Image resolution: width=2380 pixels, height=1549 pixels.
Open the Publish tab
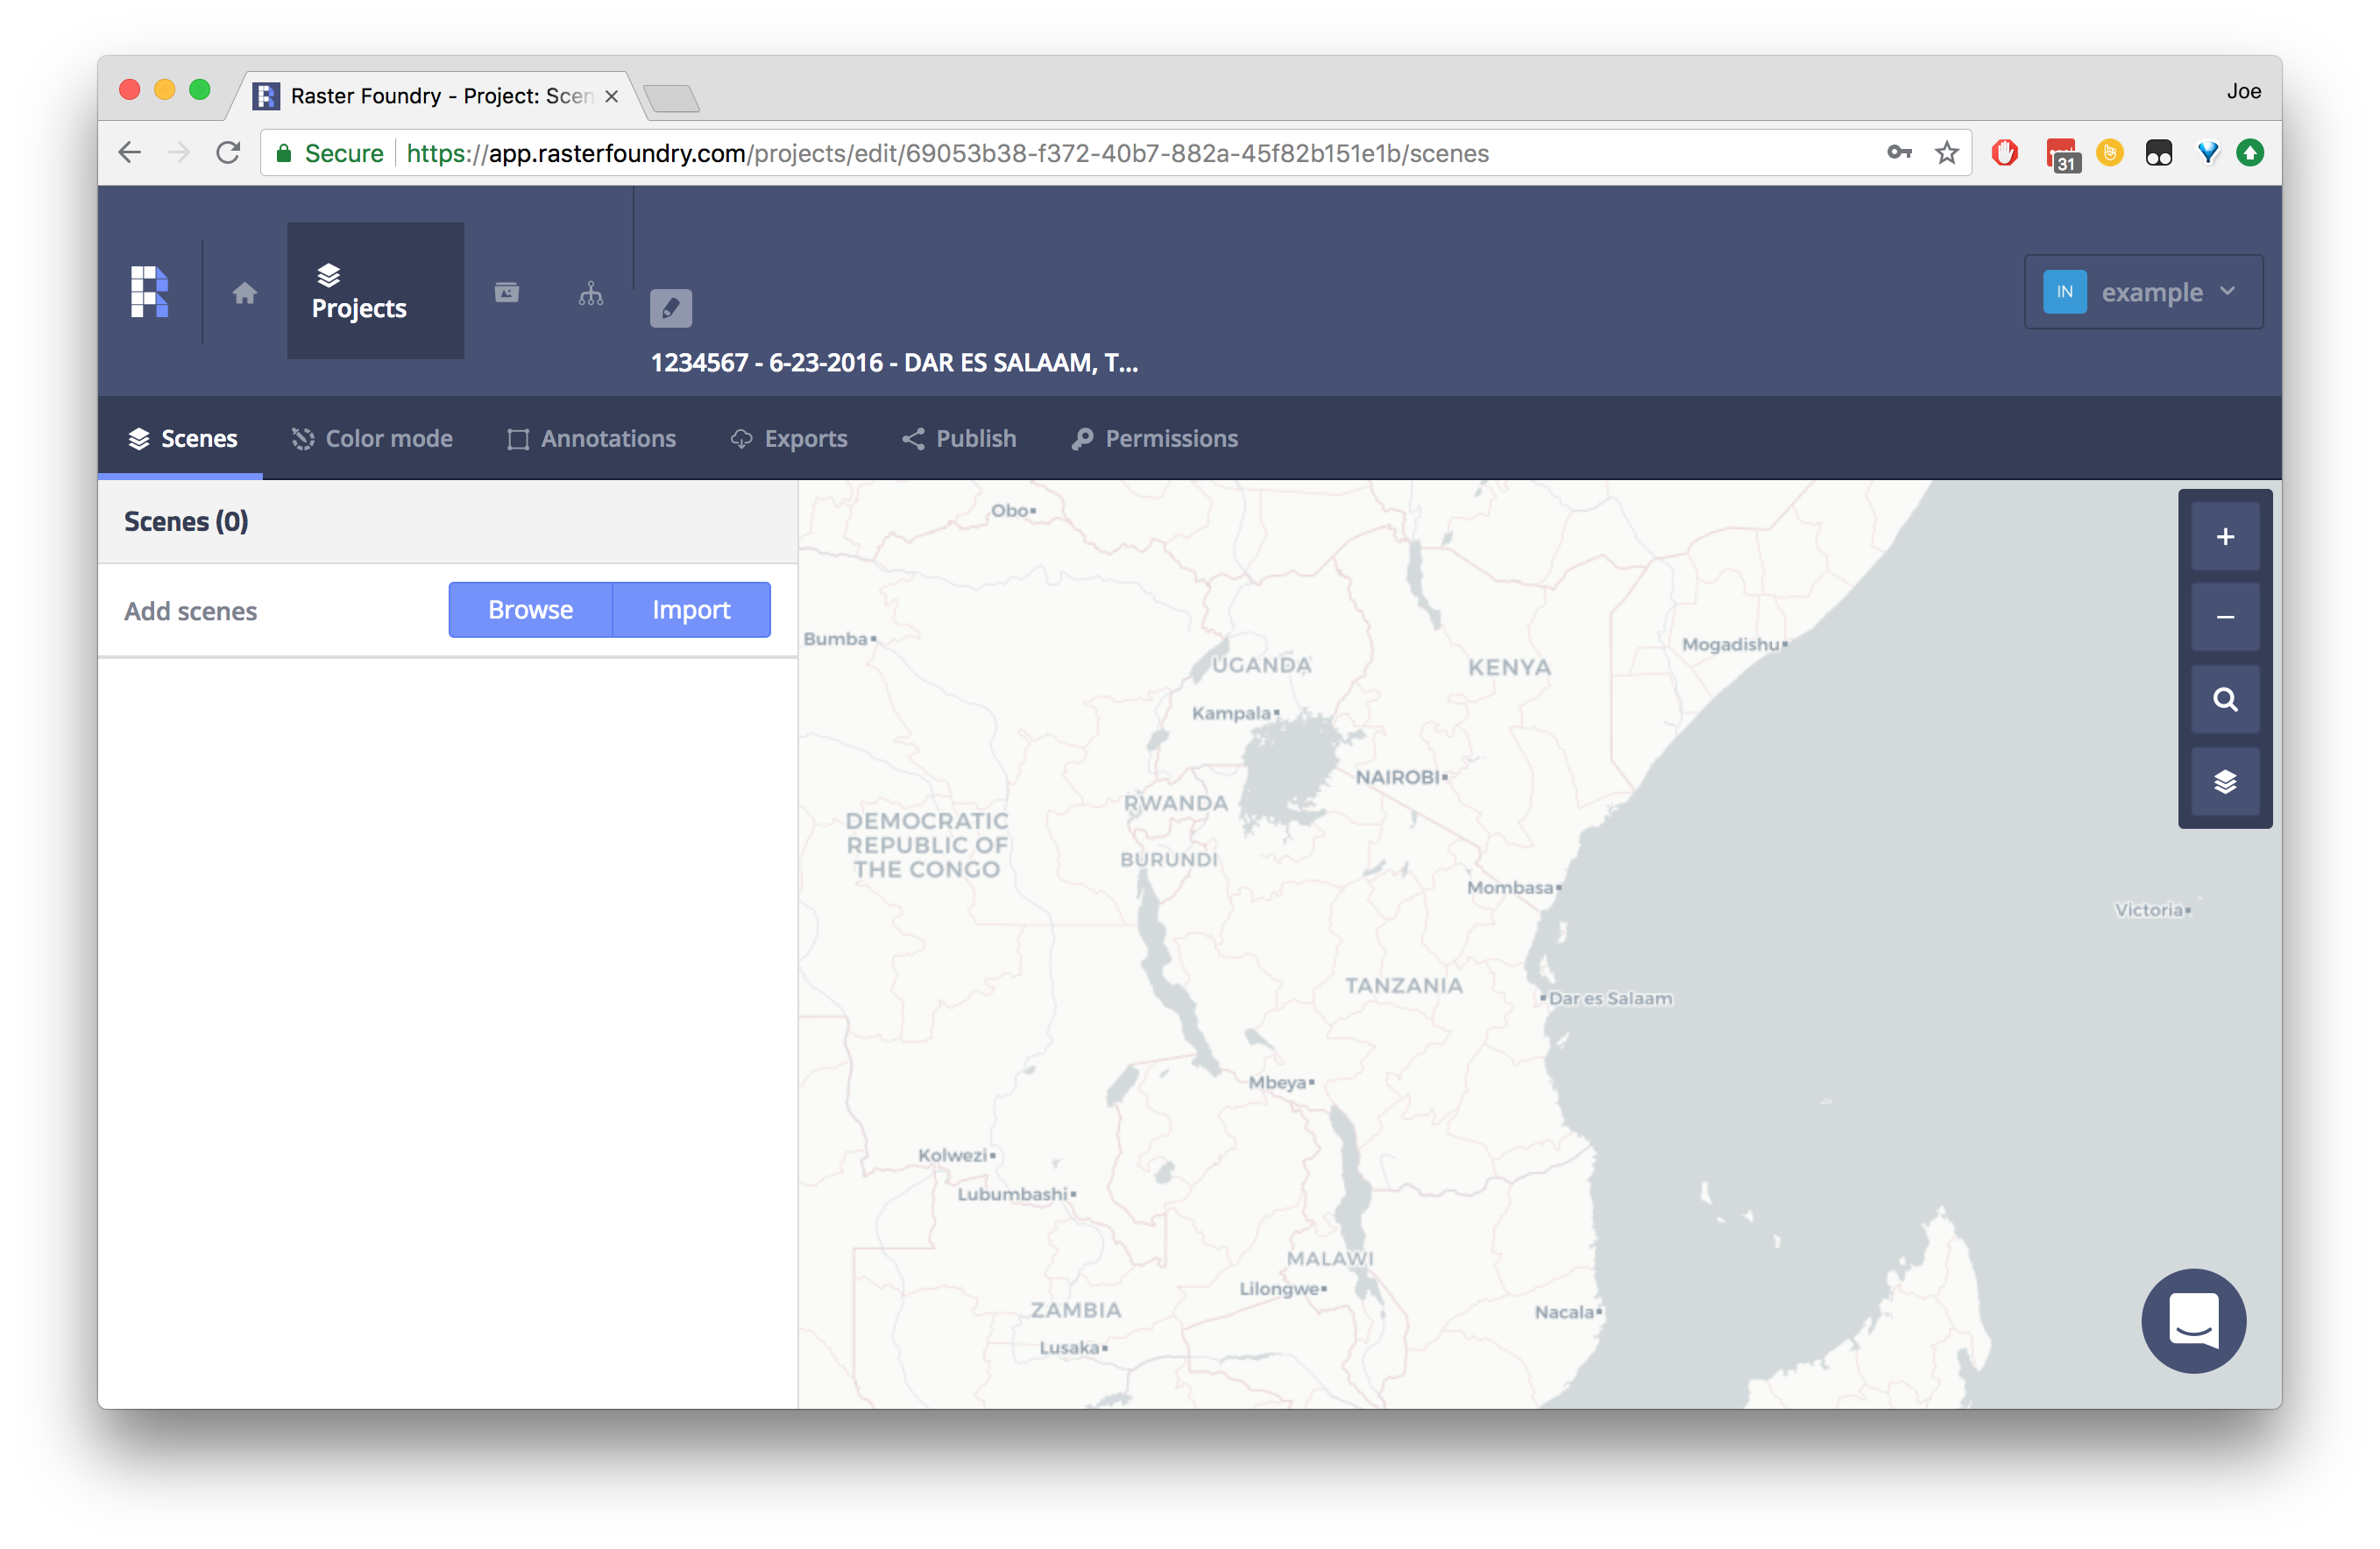point(959,438)
